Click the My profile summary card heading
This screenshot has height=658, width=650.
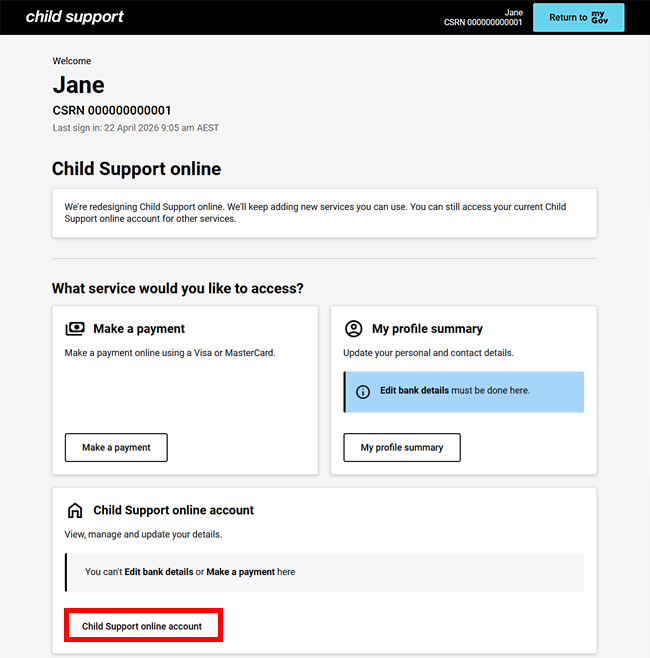427,329
